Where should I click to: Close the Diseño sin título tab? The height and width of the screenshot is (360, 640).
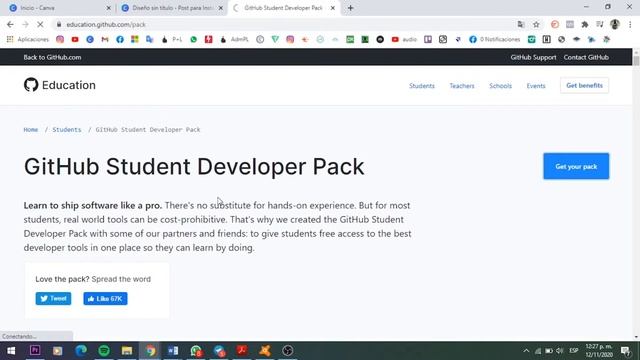pos(220,8)
